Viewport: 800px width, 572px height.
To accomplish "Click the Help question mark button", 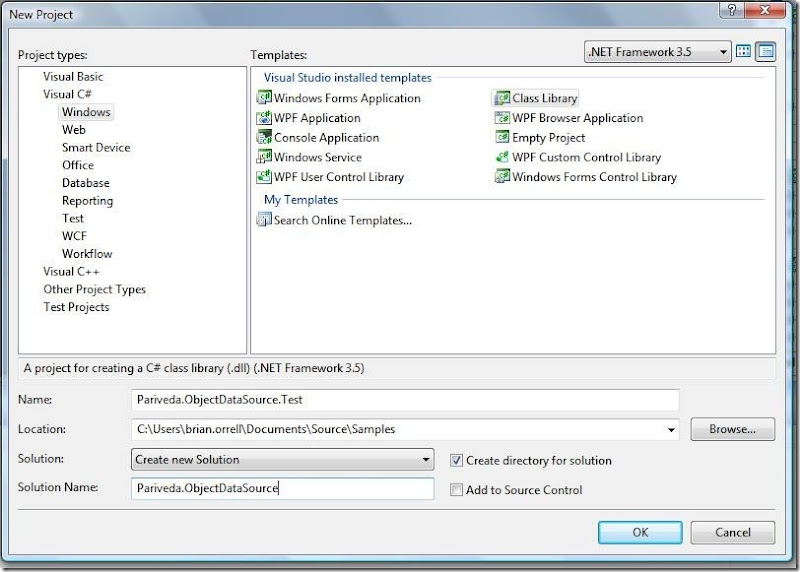I will click(x=732, y=10).
